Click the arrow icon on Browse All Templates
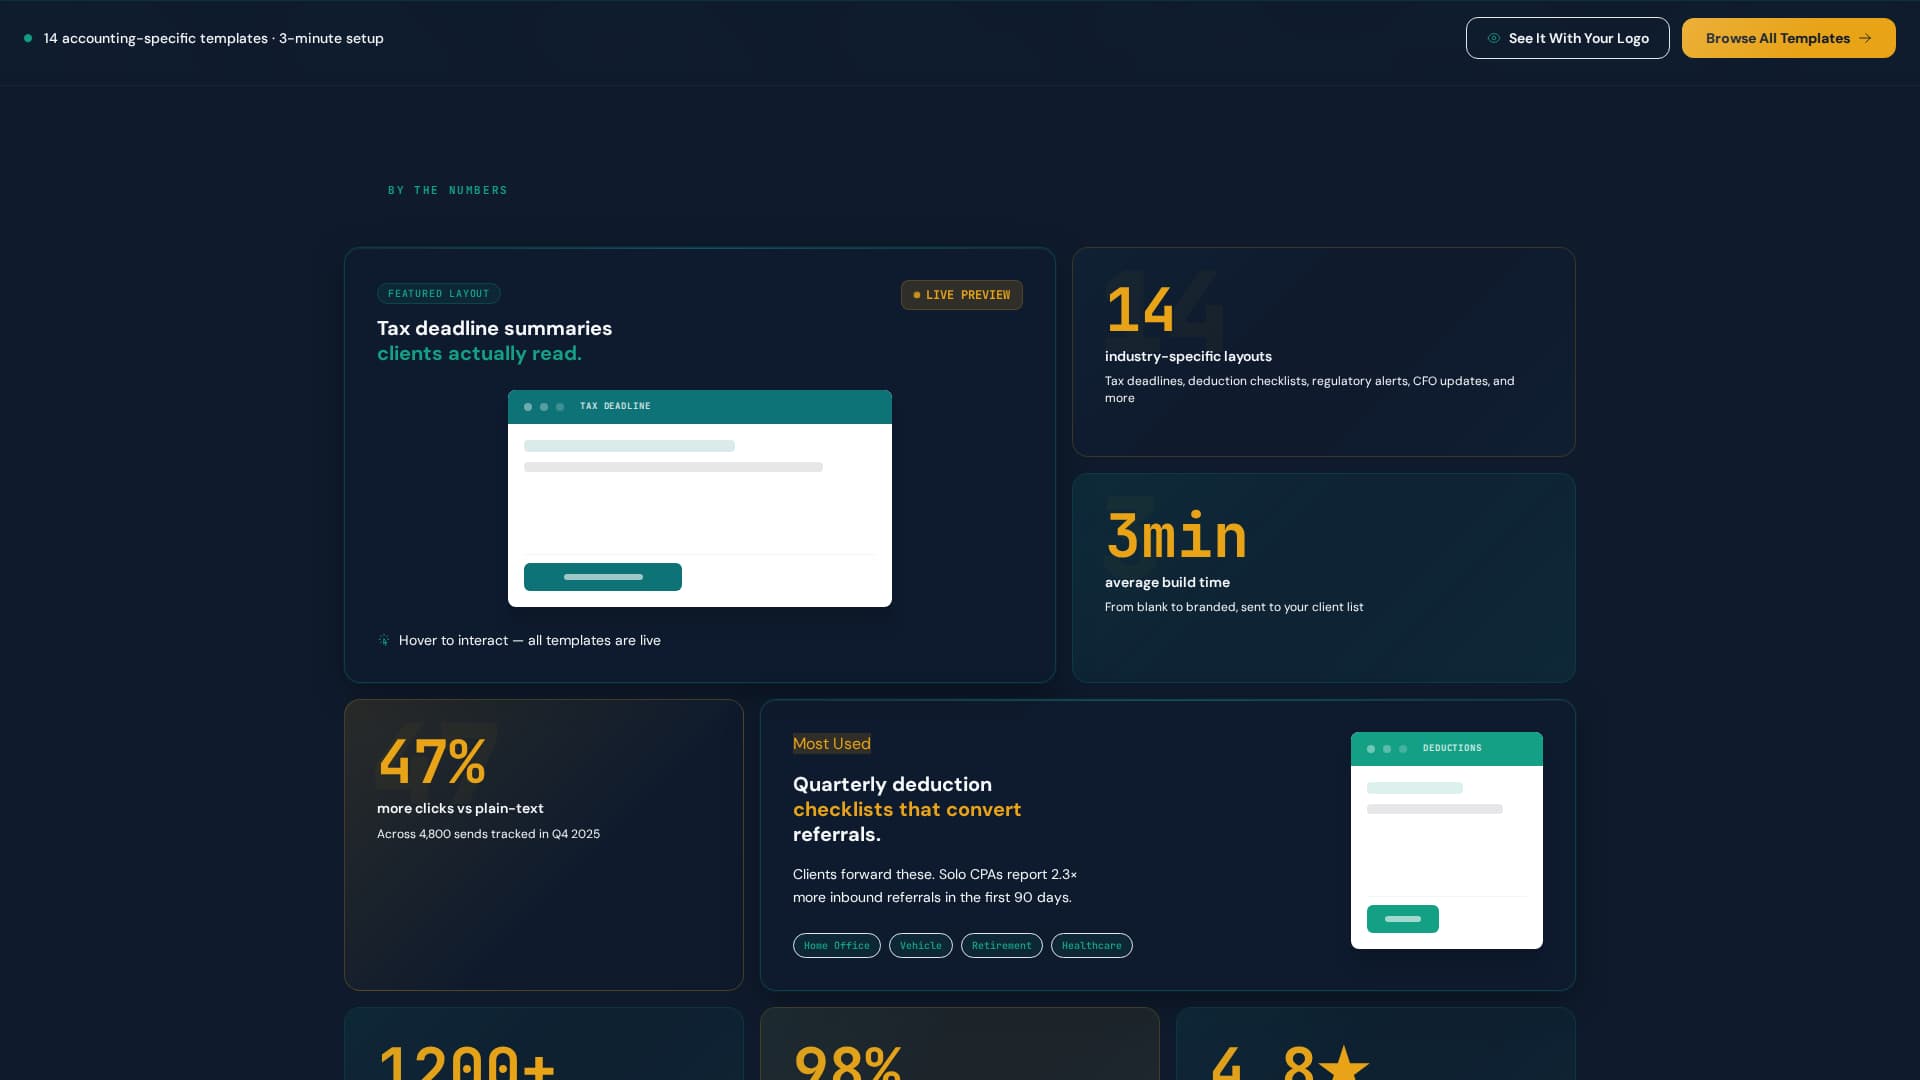This screenshot has height=1080, width=1920. pyautogui.click(x=1865, y=38)
